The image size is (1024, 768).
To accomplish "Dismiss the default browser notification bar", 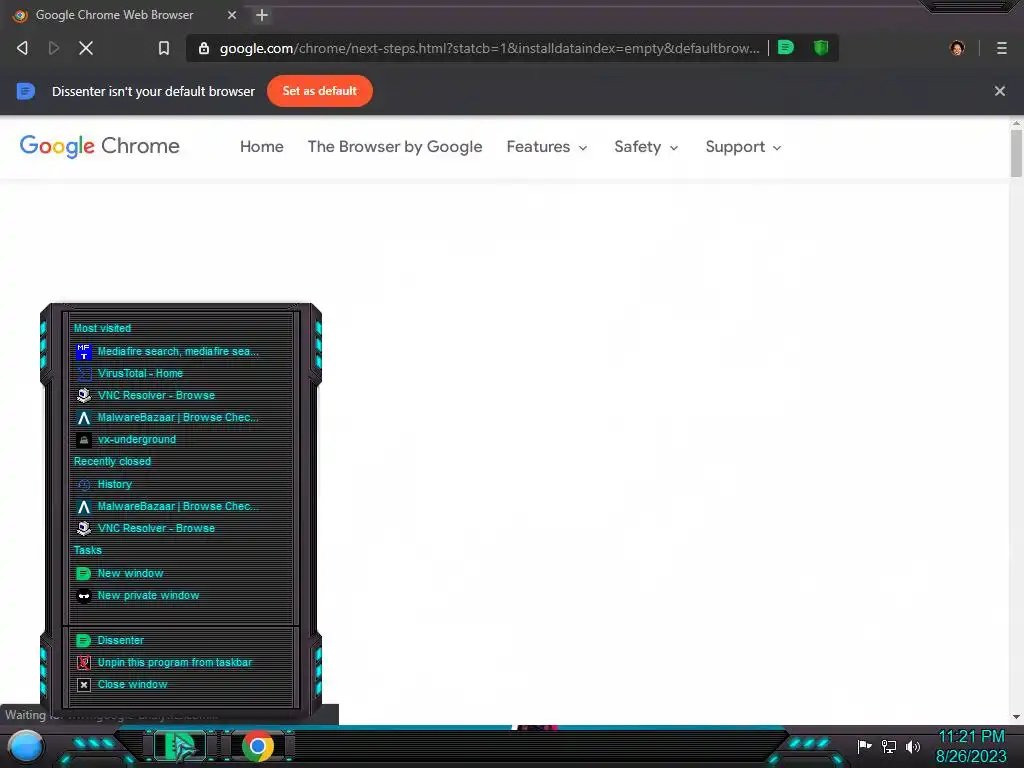I will [999, 91].
